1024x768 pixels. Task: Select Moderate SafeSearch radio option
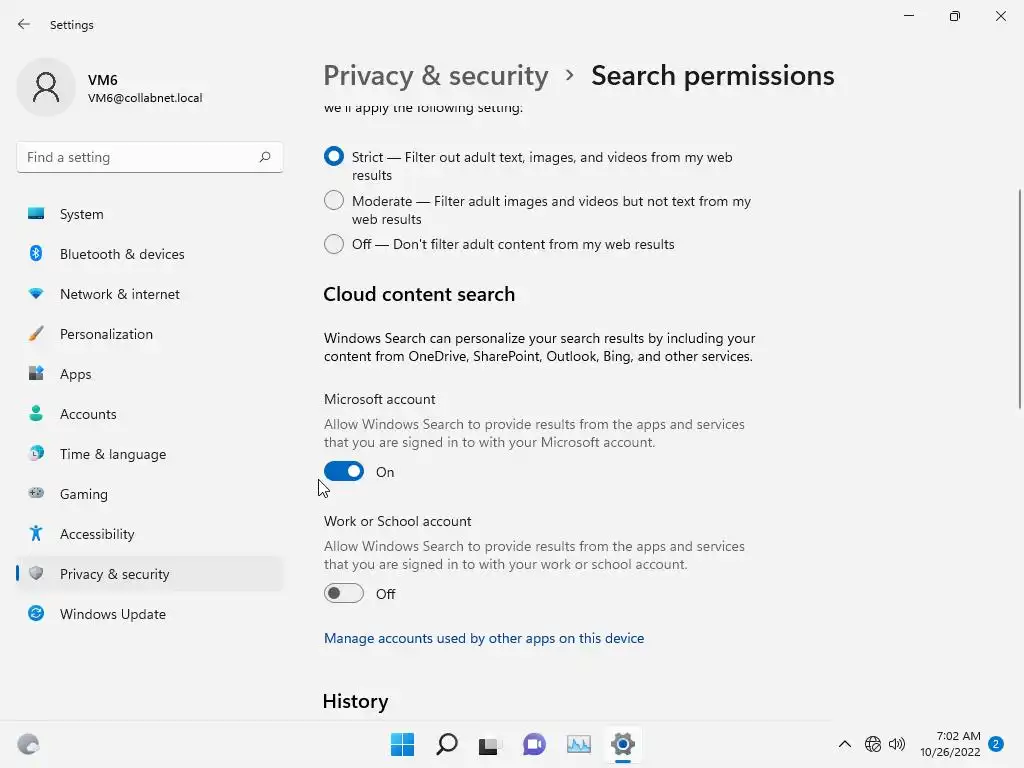point(334,201)
